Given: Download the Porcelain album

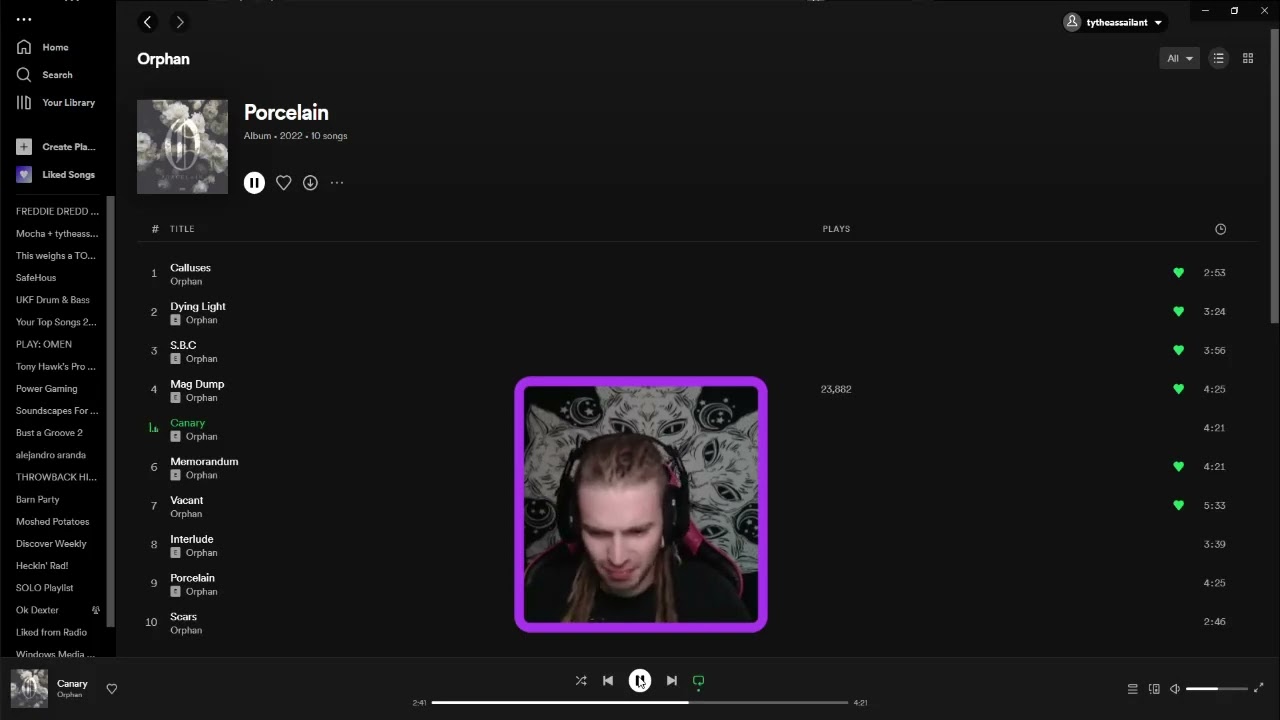Looking at the screenshot, I should tap(310, 182).
